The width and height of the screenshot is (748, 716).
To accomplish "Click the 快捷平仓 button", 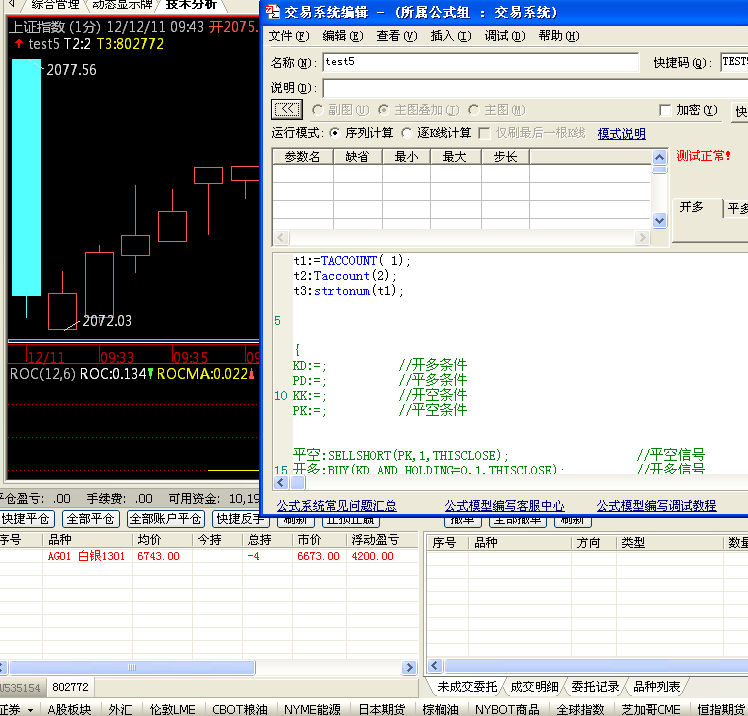I will tap(27, 519).
